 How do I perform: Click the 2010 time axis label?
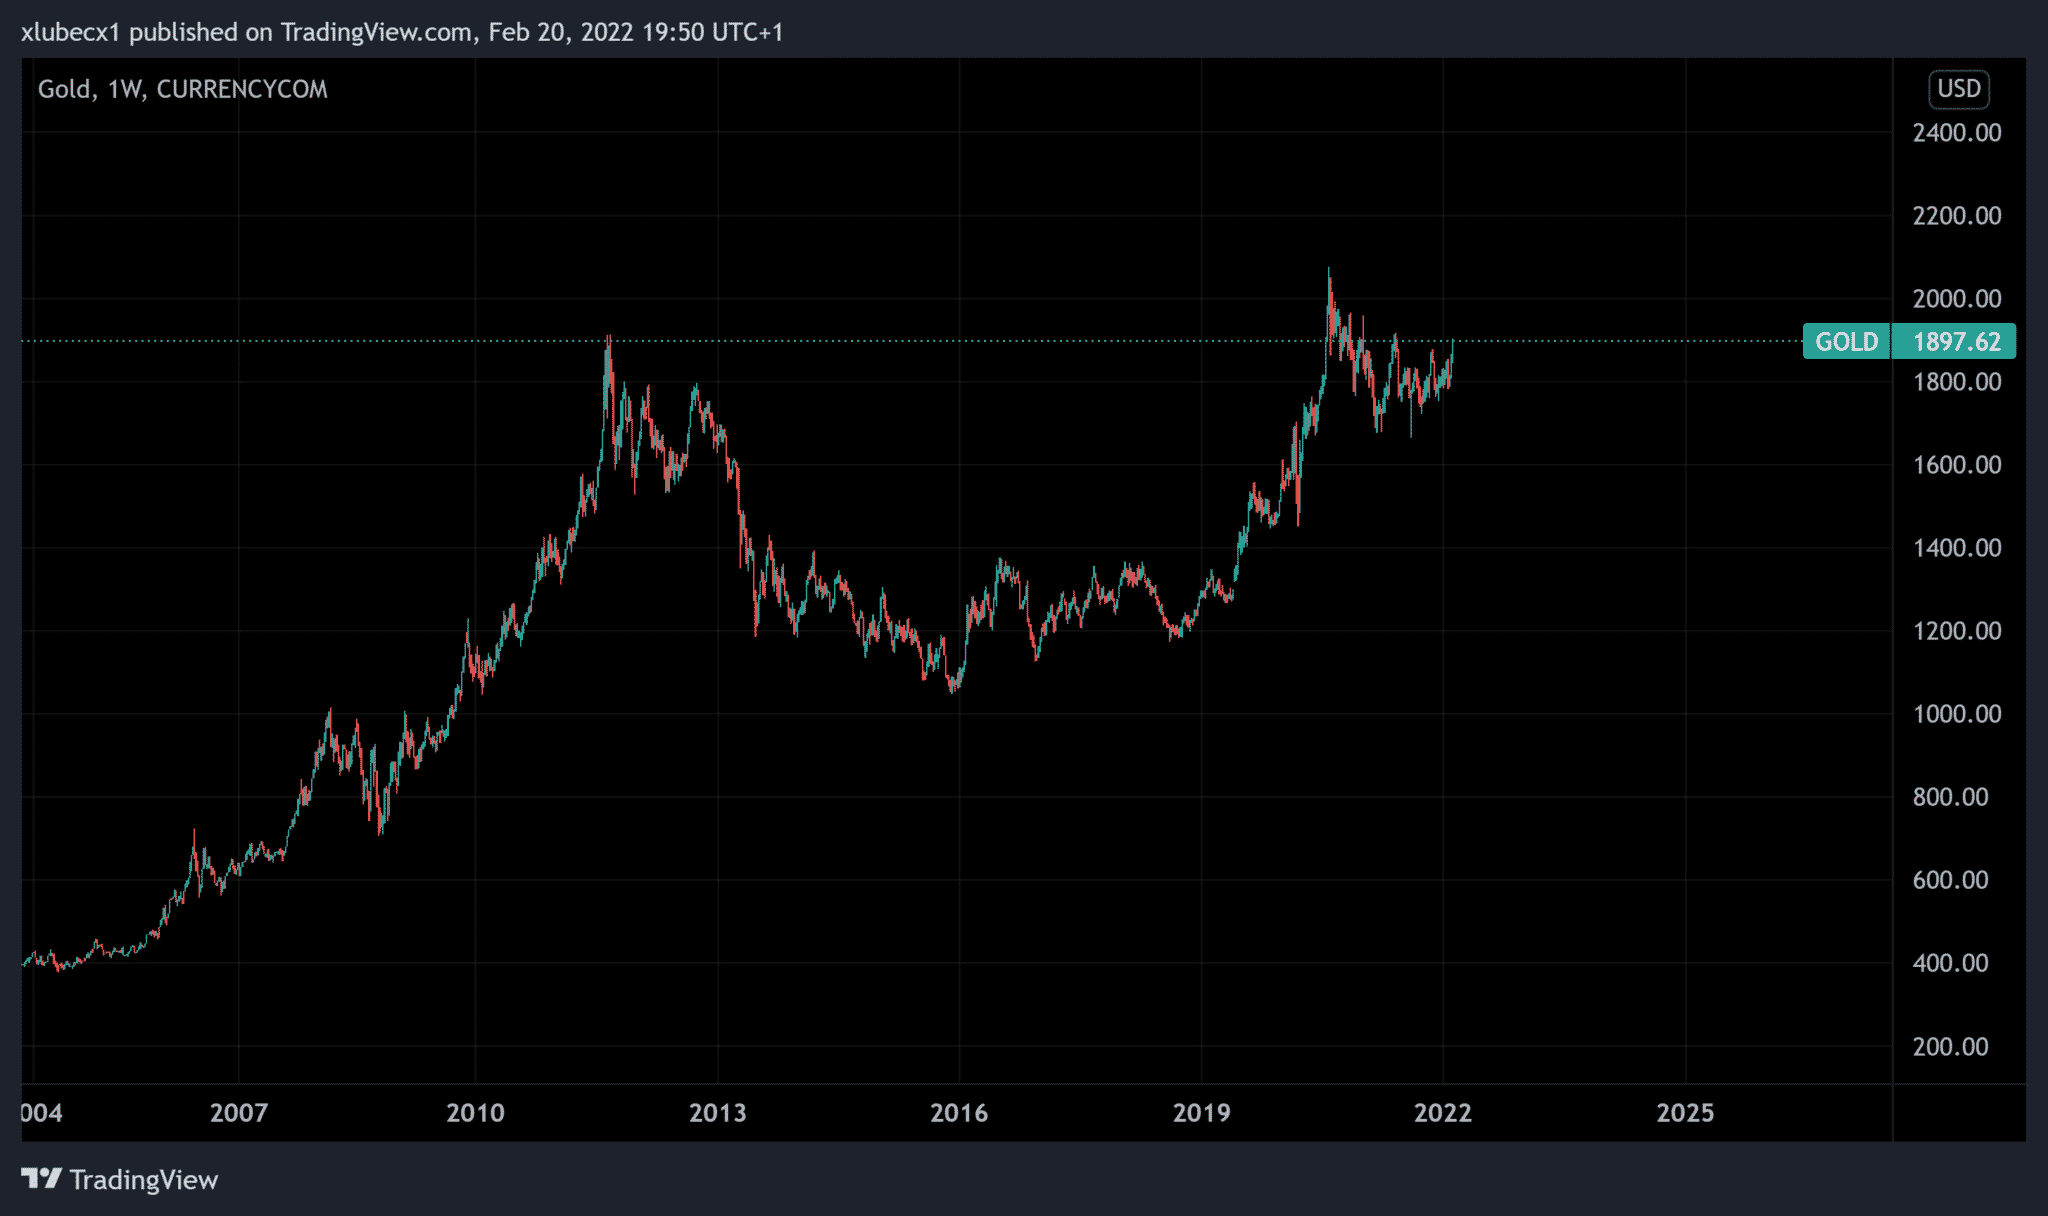(475, 1113)
